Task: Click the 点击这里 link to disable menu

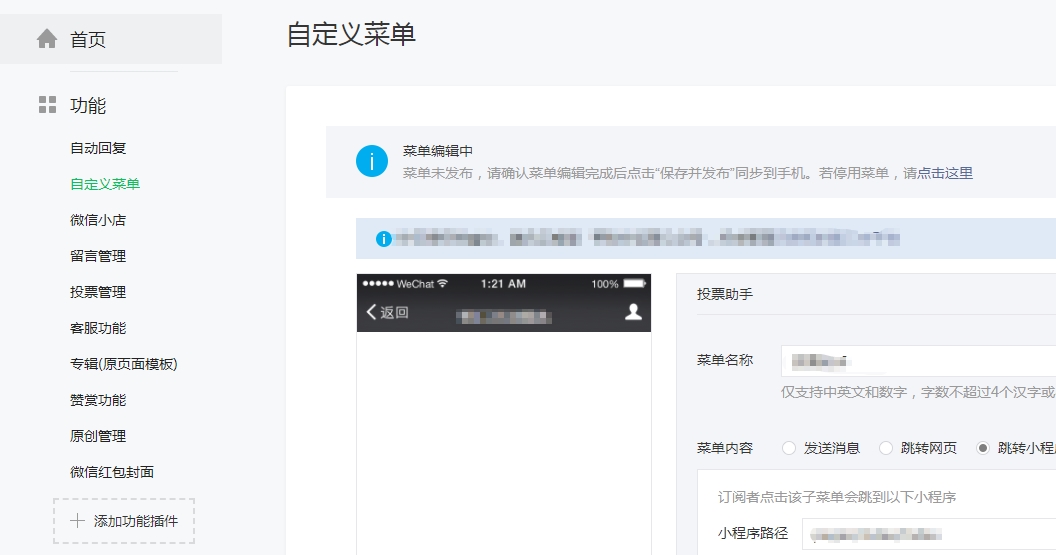Action: coord(945,173)
